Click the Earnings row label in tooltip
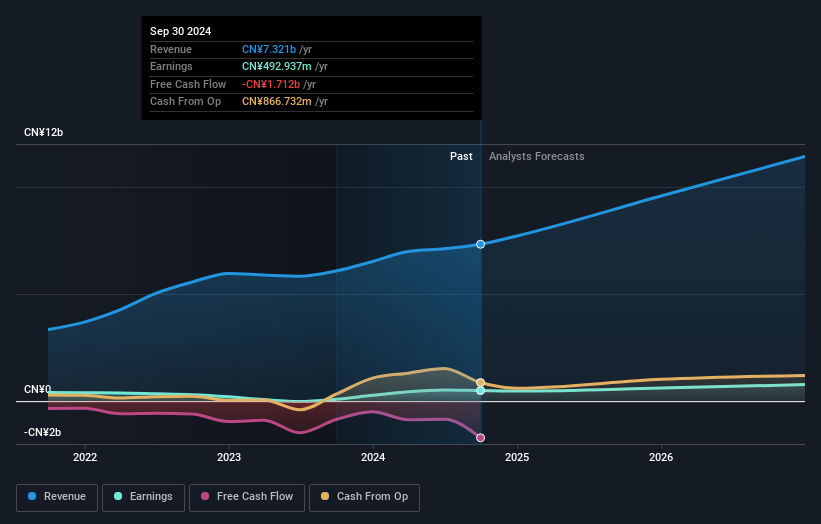 click(171, 66)
